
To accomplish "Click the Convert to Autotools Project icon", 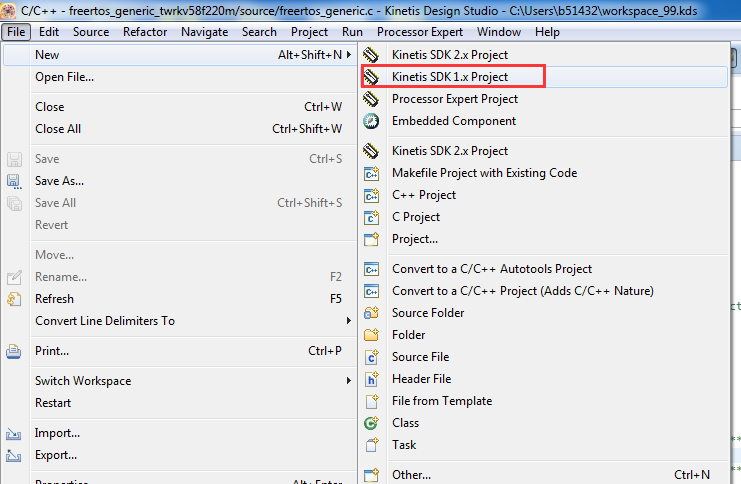I will click(x=371, y=269).
